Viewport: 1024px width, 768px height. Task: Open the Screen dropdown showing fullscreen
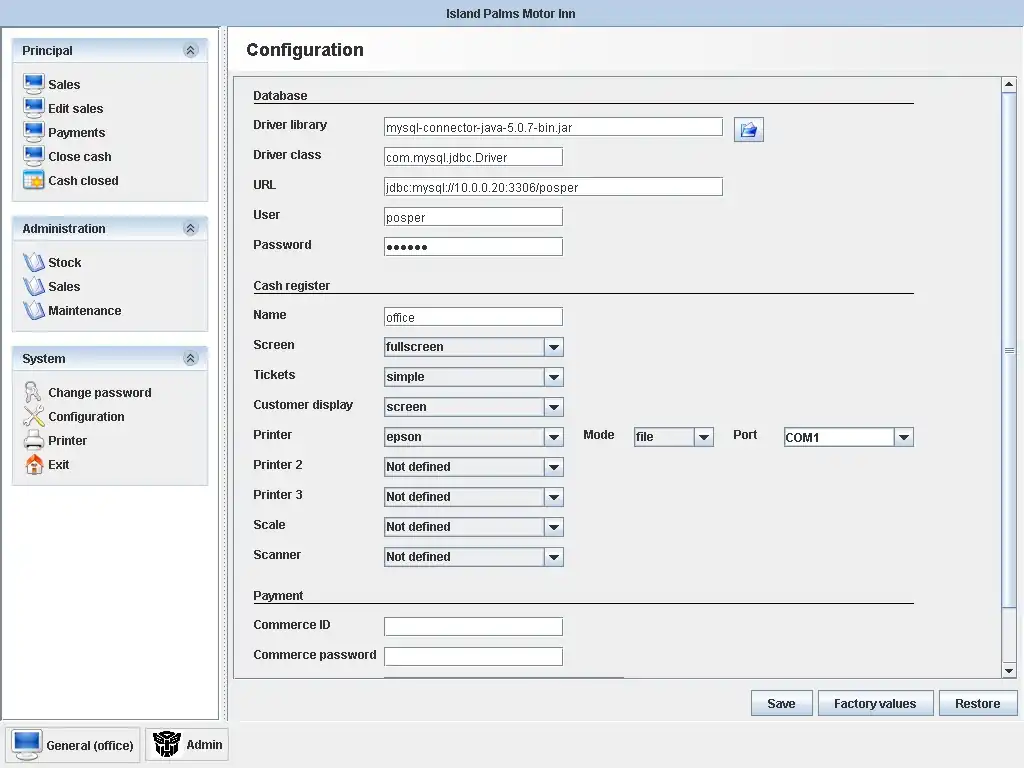click(554, 347)
